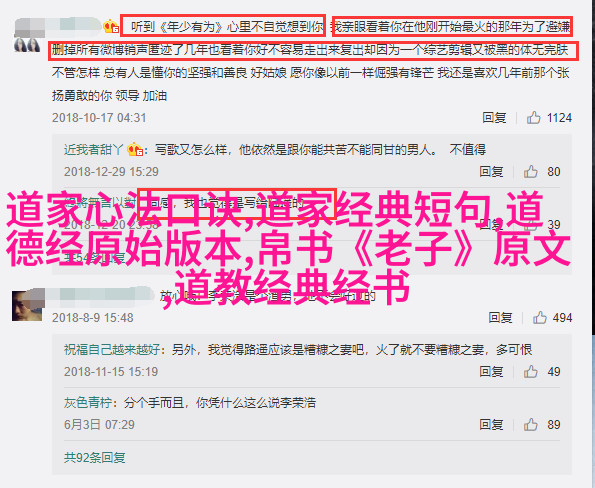The image size is (595, 488).
Task: Like 灰色青柠's reply with 89 likes
Action: [x=530, y=424]
